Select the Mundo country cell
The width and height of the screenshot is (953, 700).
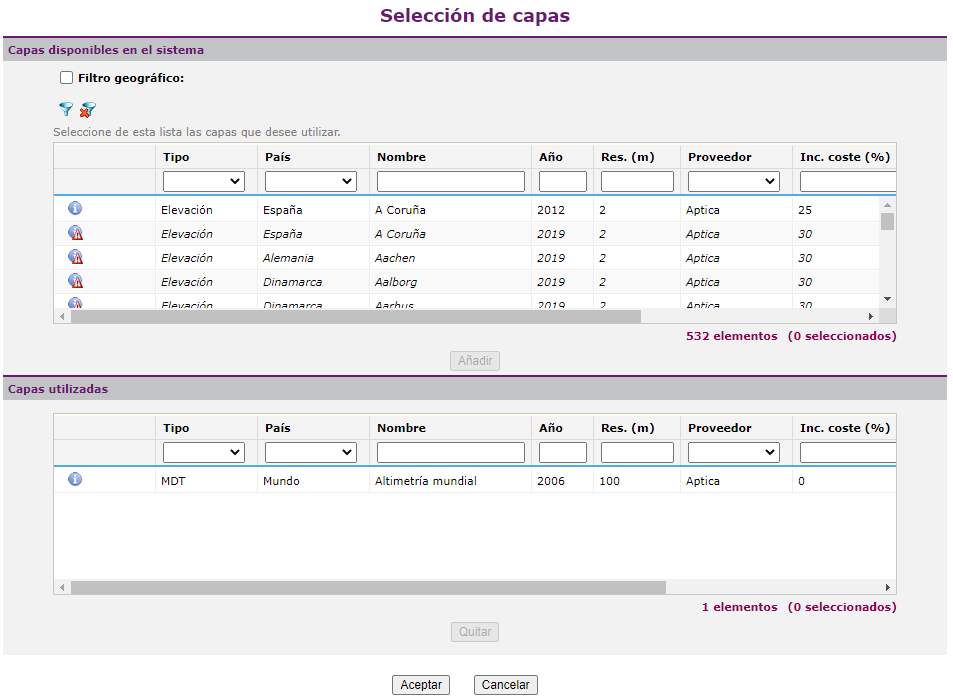tap(281, 481)
